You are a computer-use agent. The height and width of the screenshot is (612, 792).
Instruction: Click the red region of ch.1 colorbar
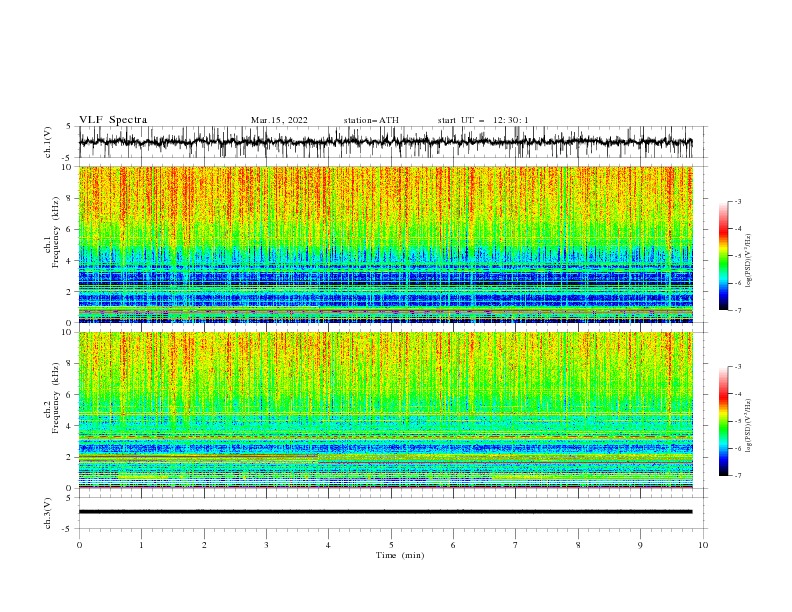click(724, 231)
